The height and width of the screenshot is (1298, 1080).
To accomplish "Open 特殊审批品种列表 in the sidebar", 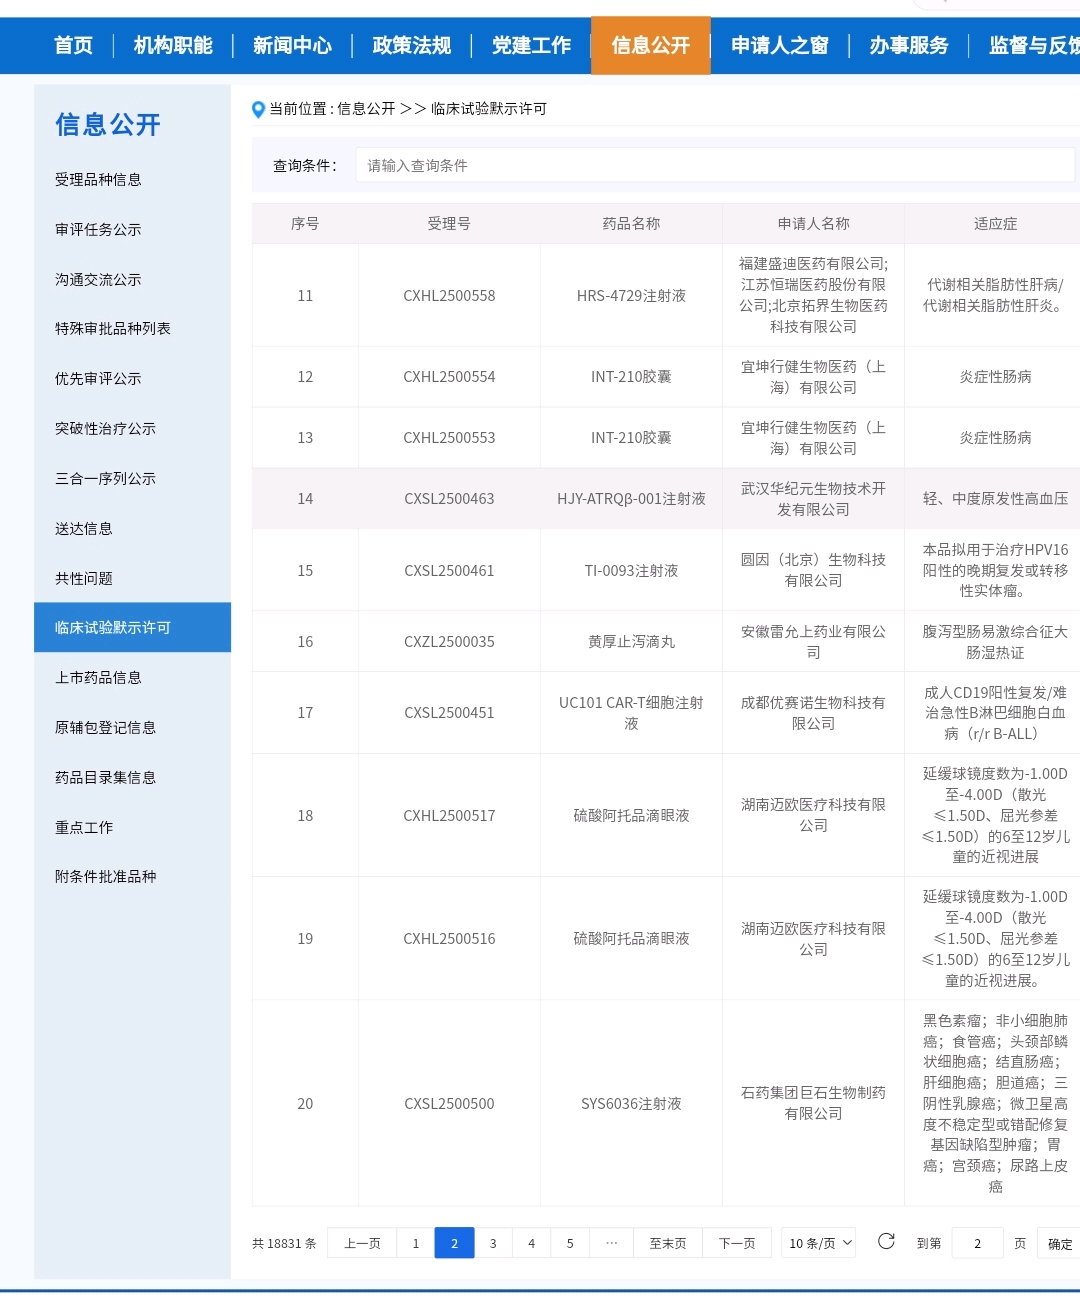I will pyautogui.click(x=113, y=329).
